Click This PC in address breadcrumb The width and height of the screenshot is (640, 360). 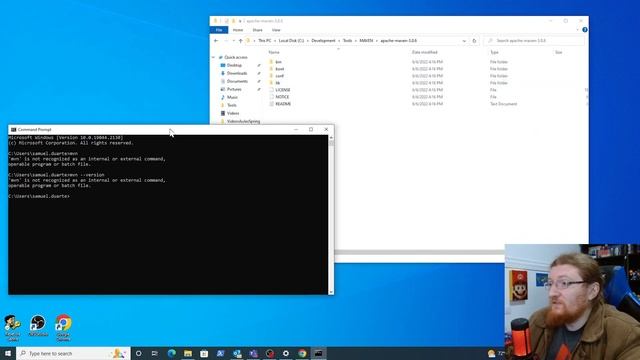(x=264, y=41)
